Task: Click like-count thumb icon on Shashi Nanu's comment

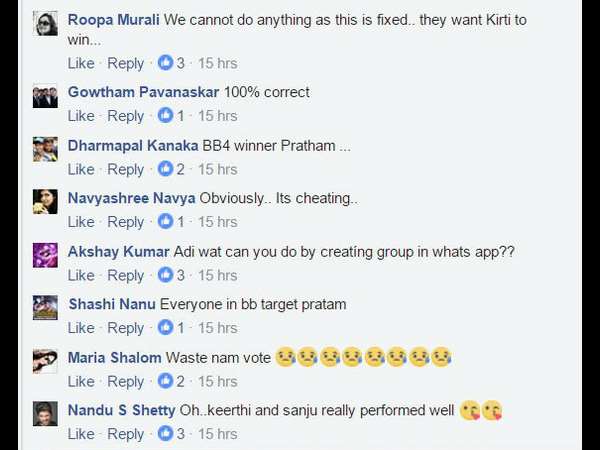Action: click(x=165, y=328)
